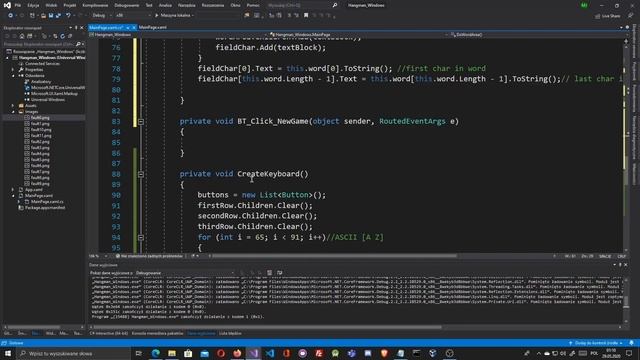Click the Live Share button
The image size is (640, 360).
click(x=608, y=16)
